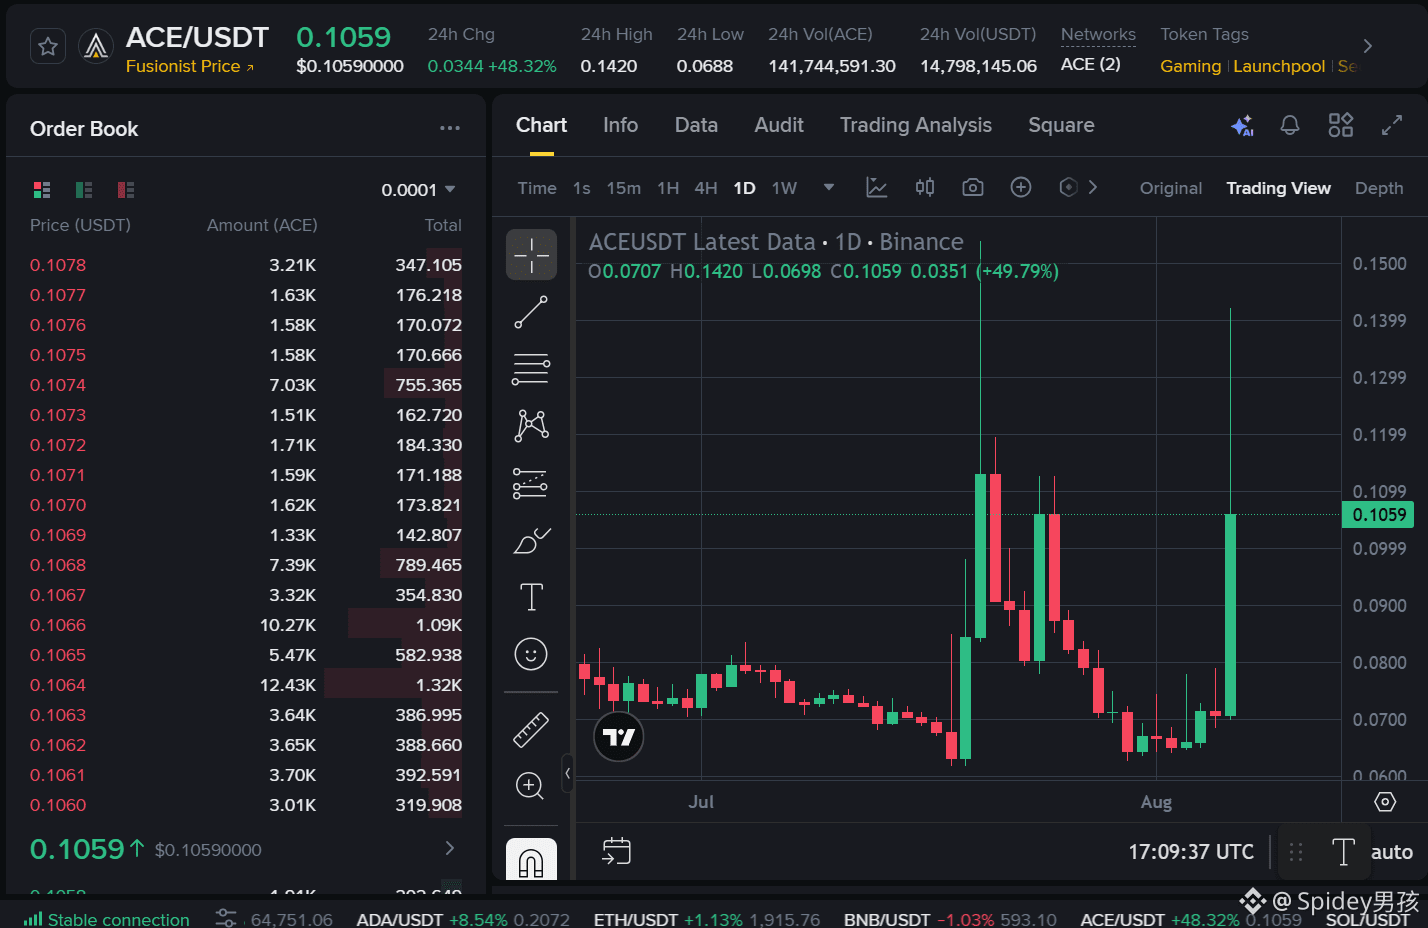Expand the 0.1059 last price details arrow
Image resolution: width=1428 pixels, height=928 pixels.
coord(450,848)
